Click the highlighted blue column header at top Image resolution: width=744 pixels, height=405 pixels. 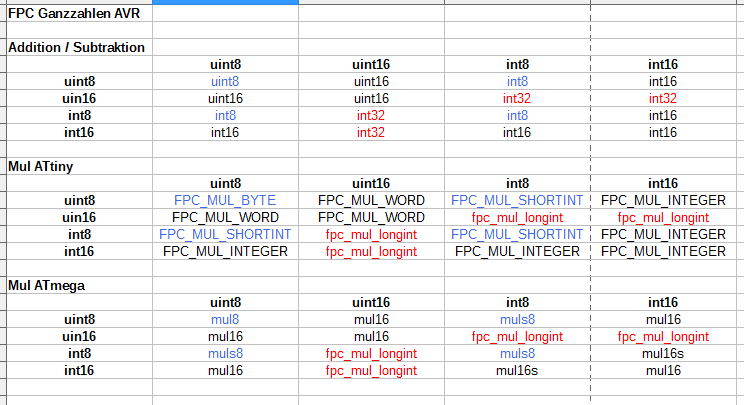(x=225, y=2)
